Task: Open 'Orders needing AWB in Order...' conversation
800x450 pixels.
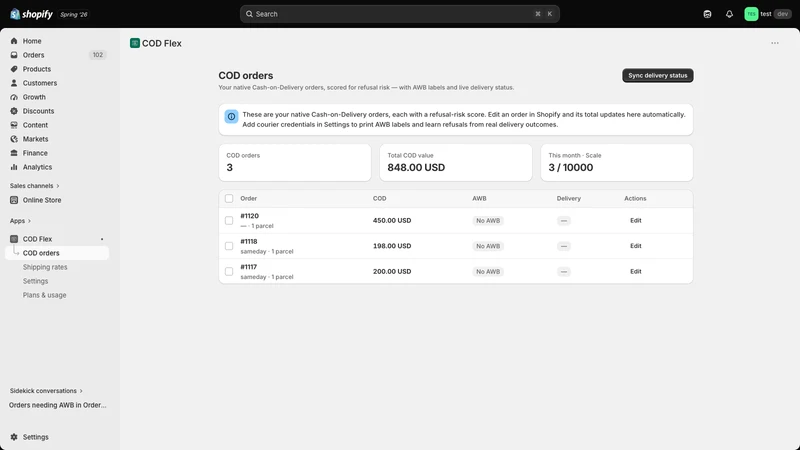Action: 58,405
